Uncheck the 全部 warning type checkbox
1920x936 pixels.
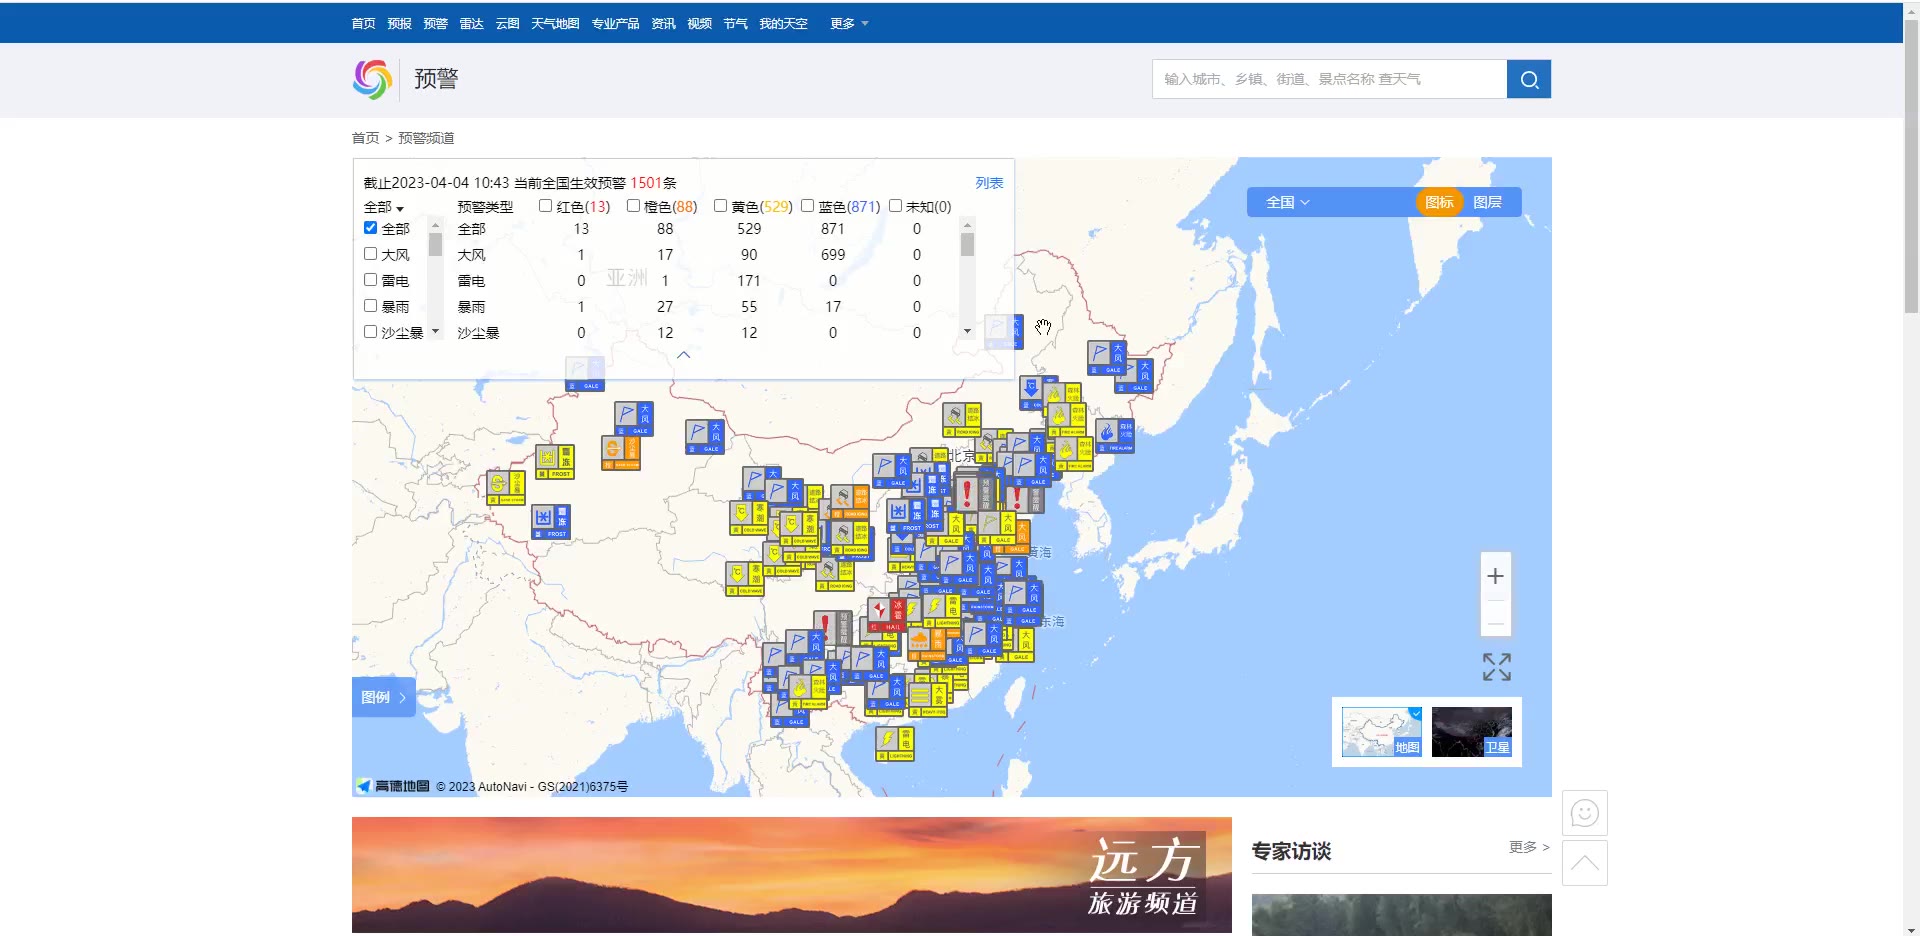[x=370, y=228]
